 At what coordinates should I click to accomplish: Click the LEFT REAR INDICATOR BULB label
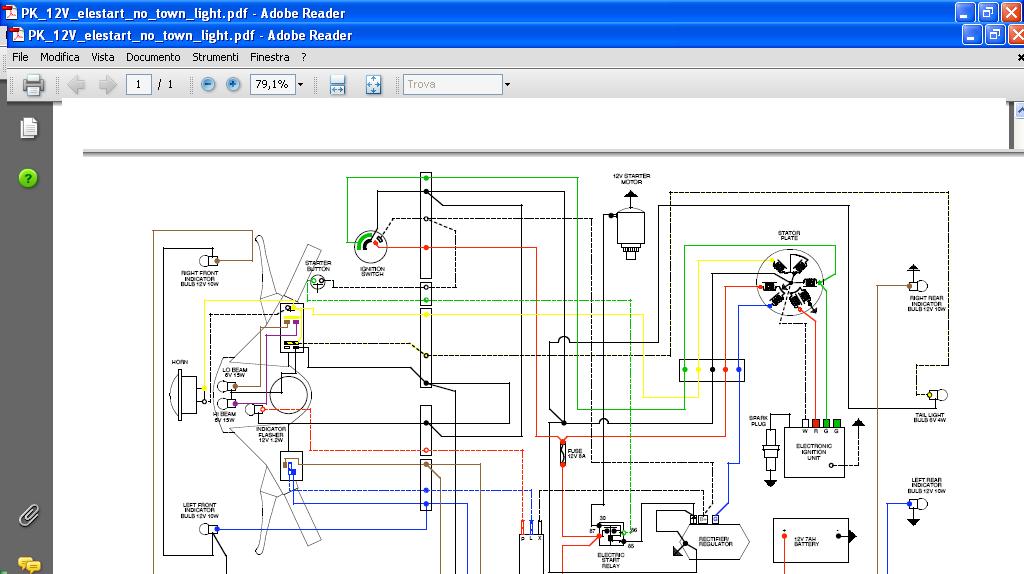(926, 485)
